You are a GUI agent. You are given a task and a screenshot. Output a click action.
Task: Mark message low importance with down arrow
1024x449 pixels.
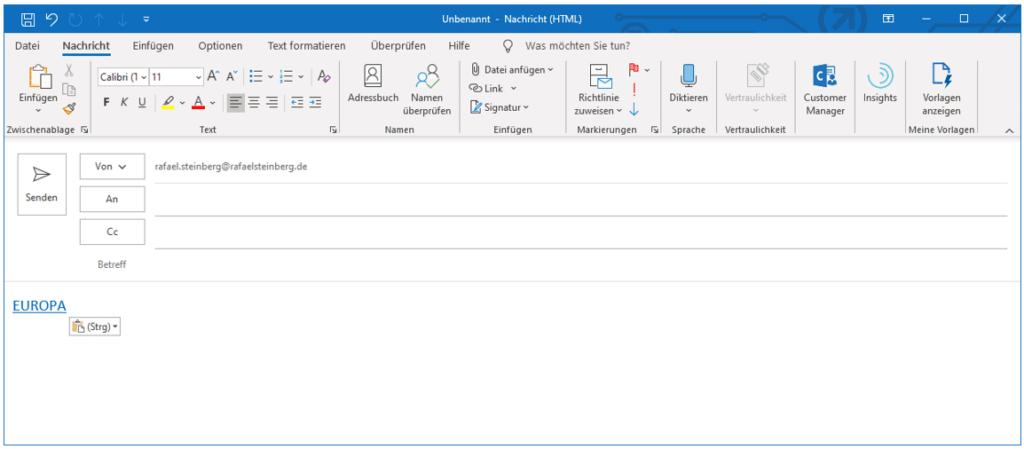tap(633, 109)
